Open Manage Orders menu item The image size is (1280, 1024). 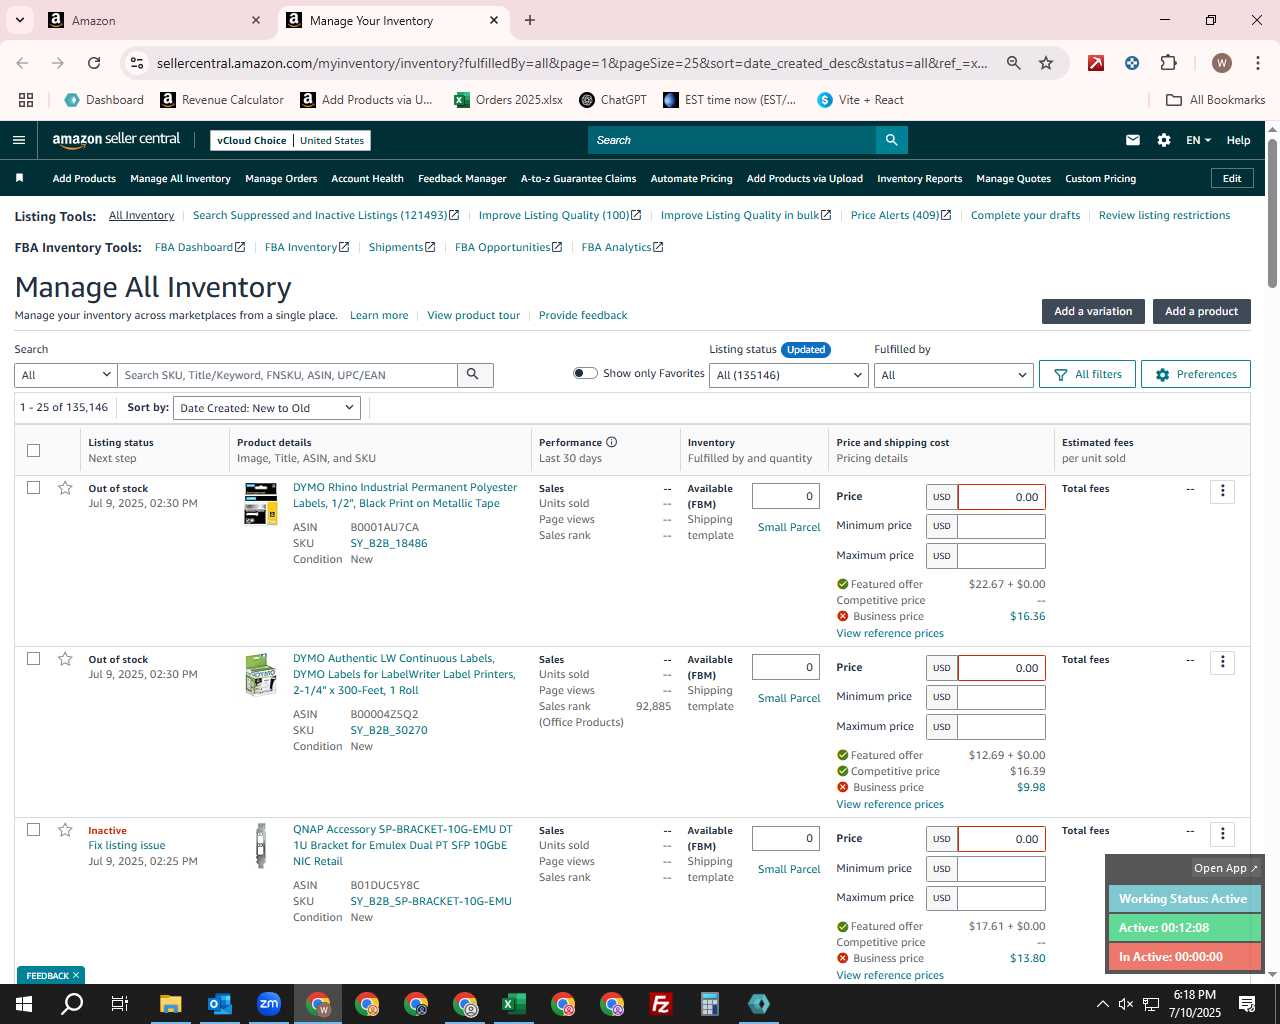[281, 178]
